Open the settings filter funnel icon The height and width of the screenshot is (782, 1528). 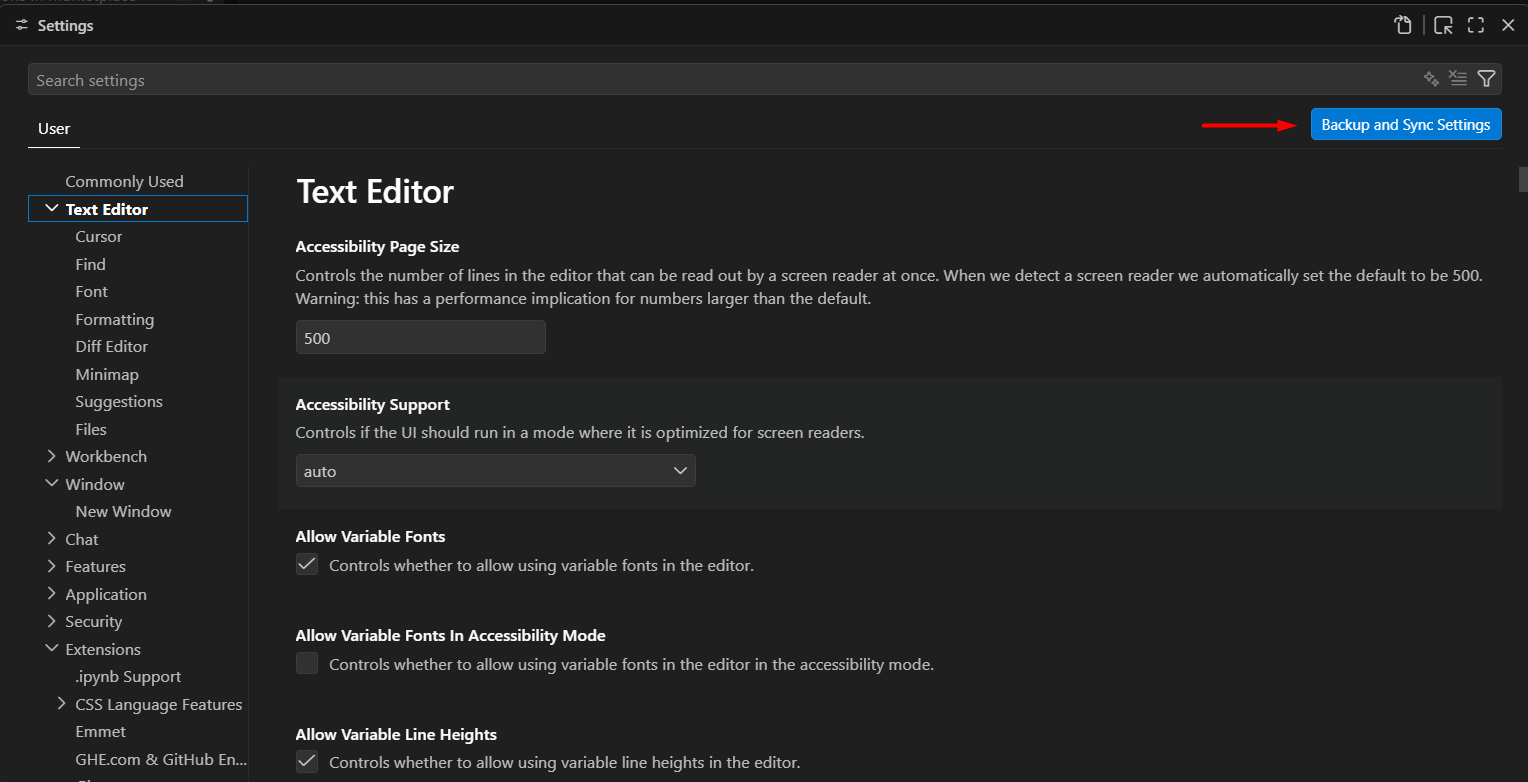click(1486, 79)
